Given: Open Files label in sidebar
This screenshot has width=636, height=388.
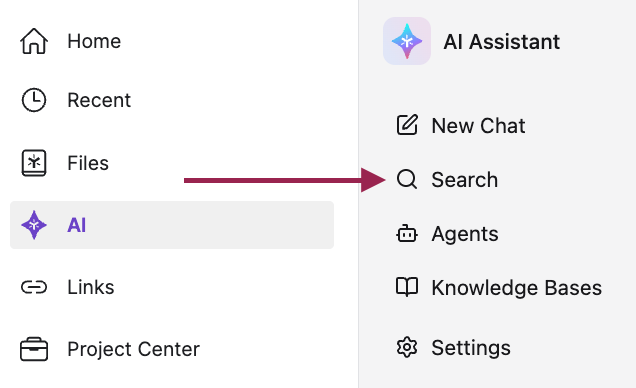Looking at the screenshot, I should [88, 163].
